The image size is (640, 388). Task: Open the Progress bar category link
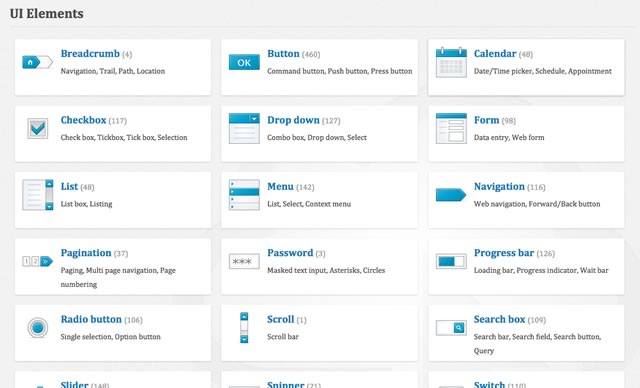point(504,253)
